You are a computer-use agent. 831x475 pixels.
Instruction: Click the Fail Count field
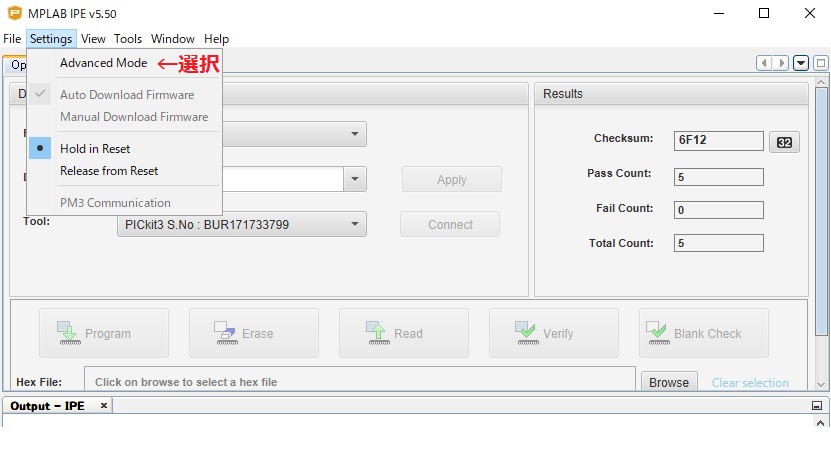click(x=718, y=210)
